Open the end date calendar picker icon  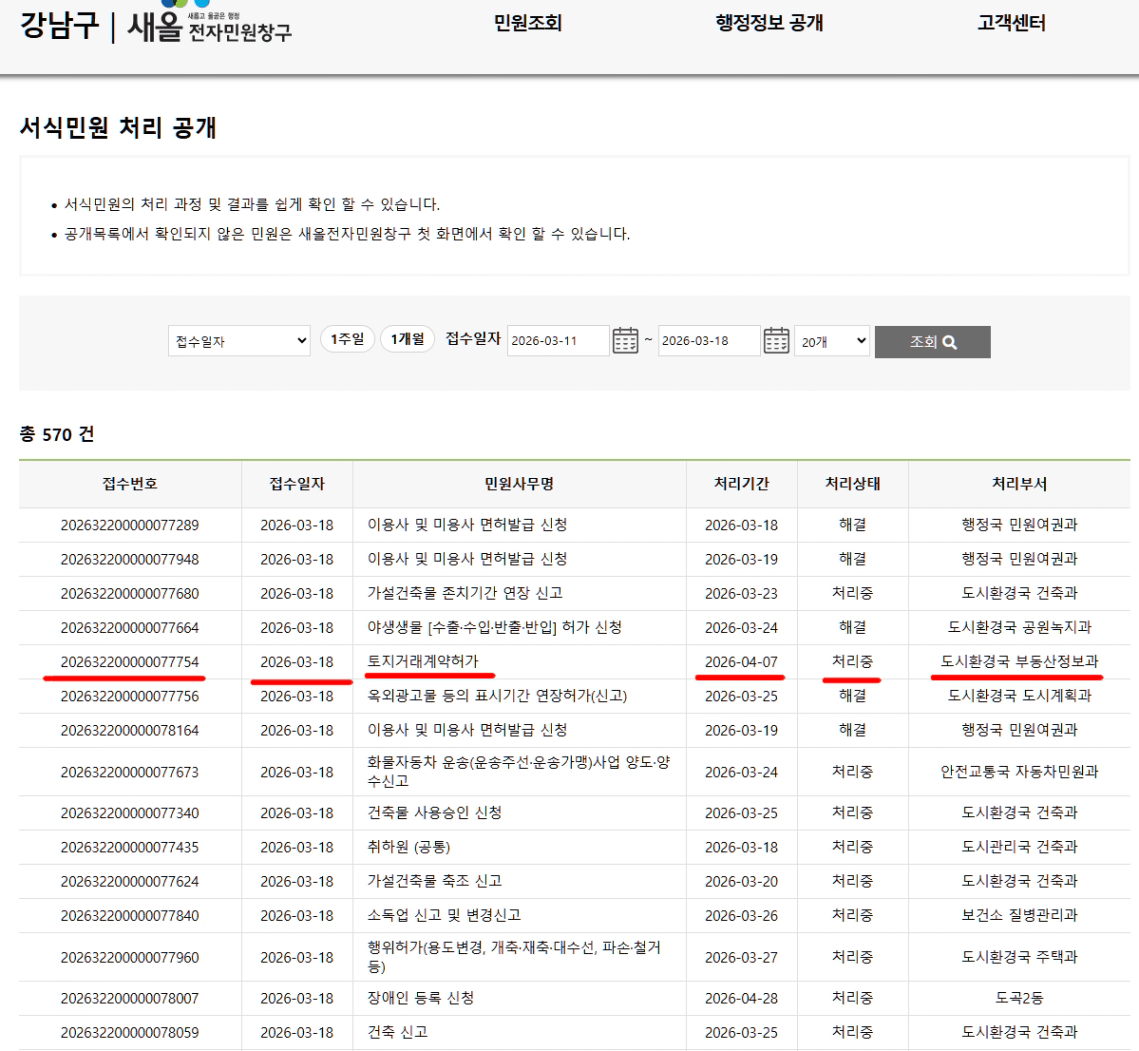776,341
